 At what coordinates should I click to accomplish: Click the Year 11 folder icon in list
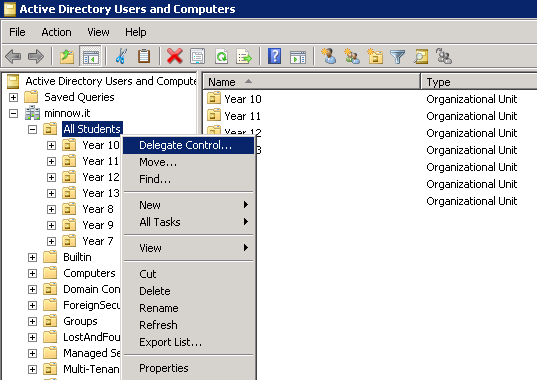point(214,115)
